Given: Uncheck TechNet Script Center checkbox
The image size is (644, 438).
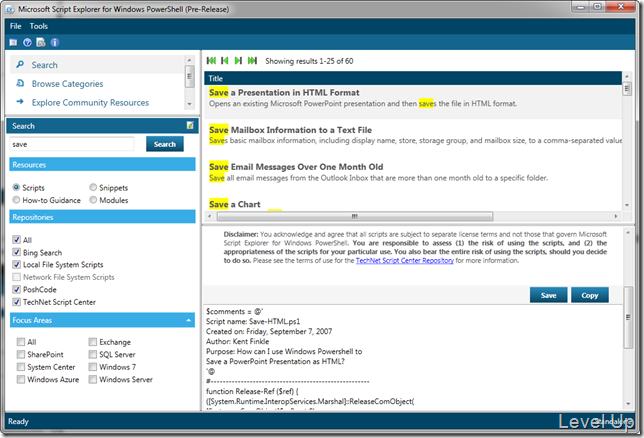Looking at the screenshot, I should (x=16, y=302).
